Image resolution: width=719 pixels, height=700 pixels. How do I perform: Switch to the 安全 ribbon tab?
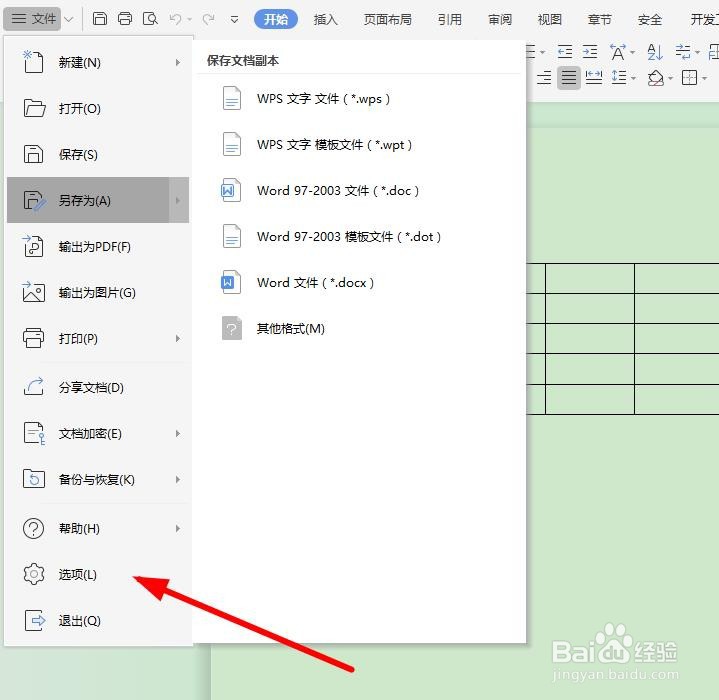coord(650,19)
